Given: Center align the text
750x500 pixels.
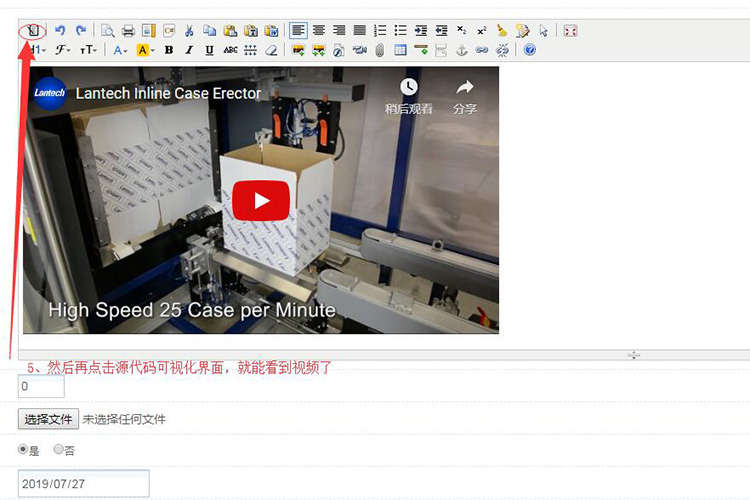Looking at the screenshot, I should click(319, 31).
